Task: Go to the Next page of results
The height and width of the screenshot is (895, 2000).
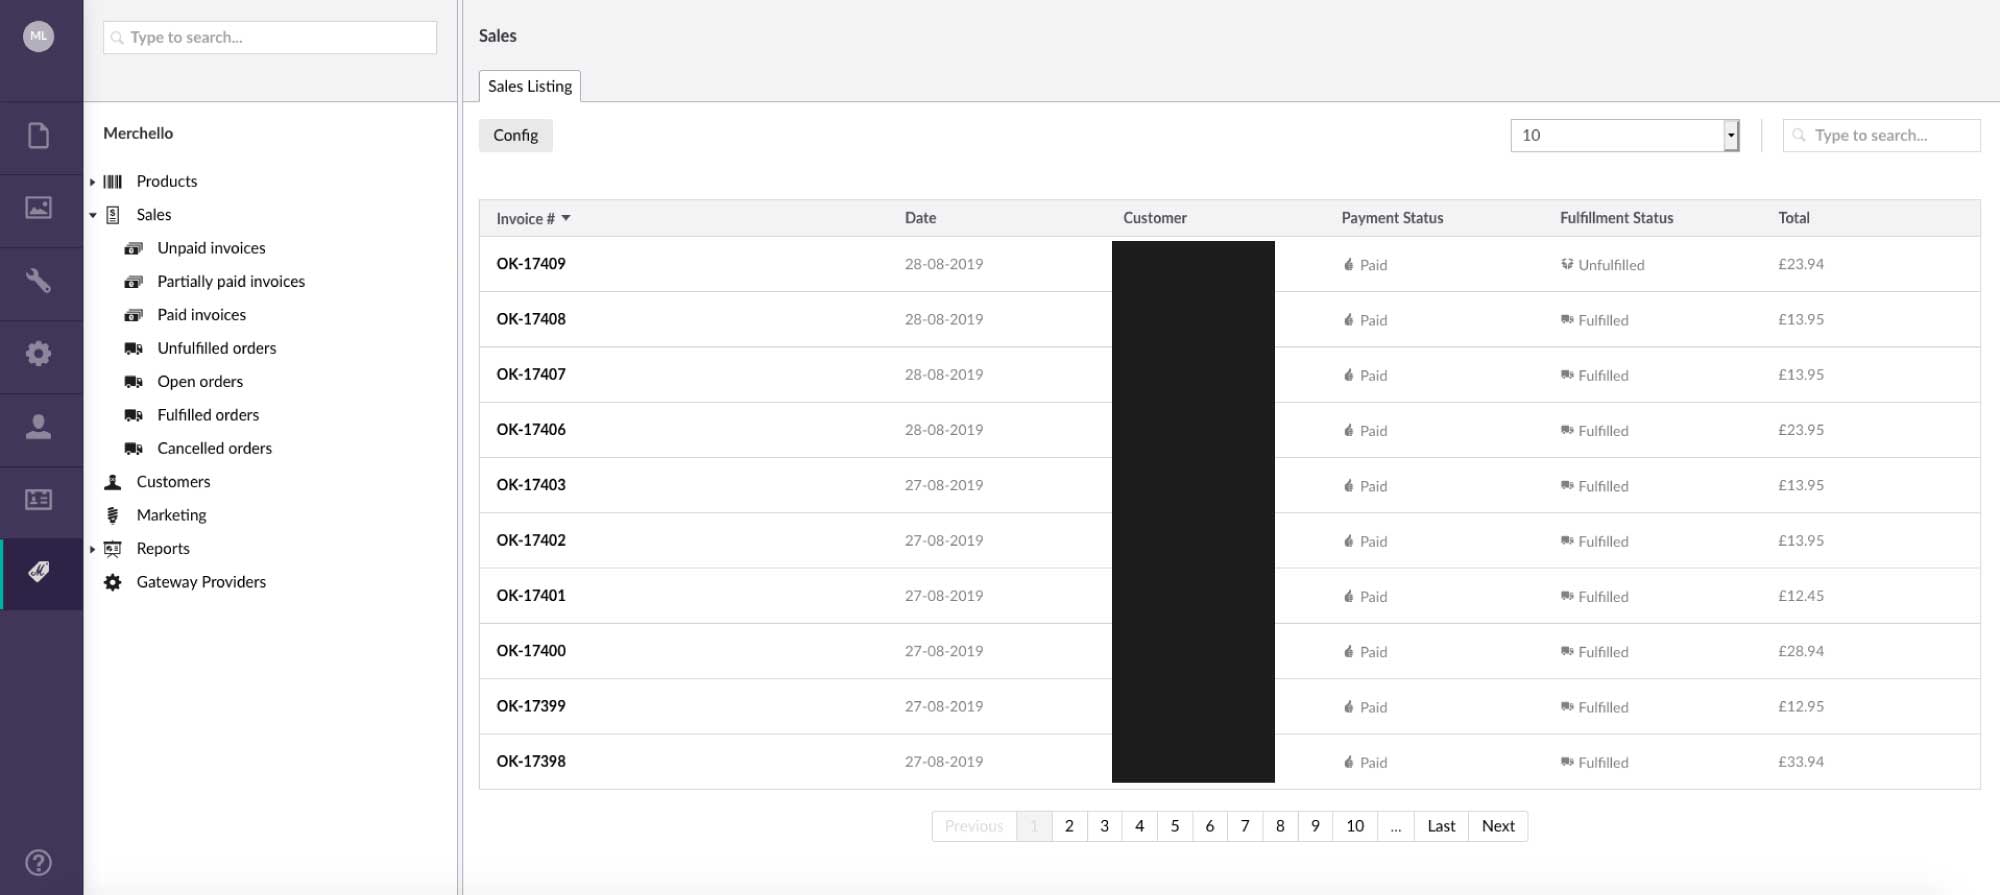Action: (x=1497, y=826)
